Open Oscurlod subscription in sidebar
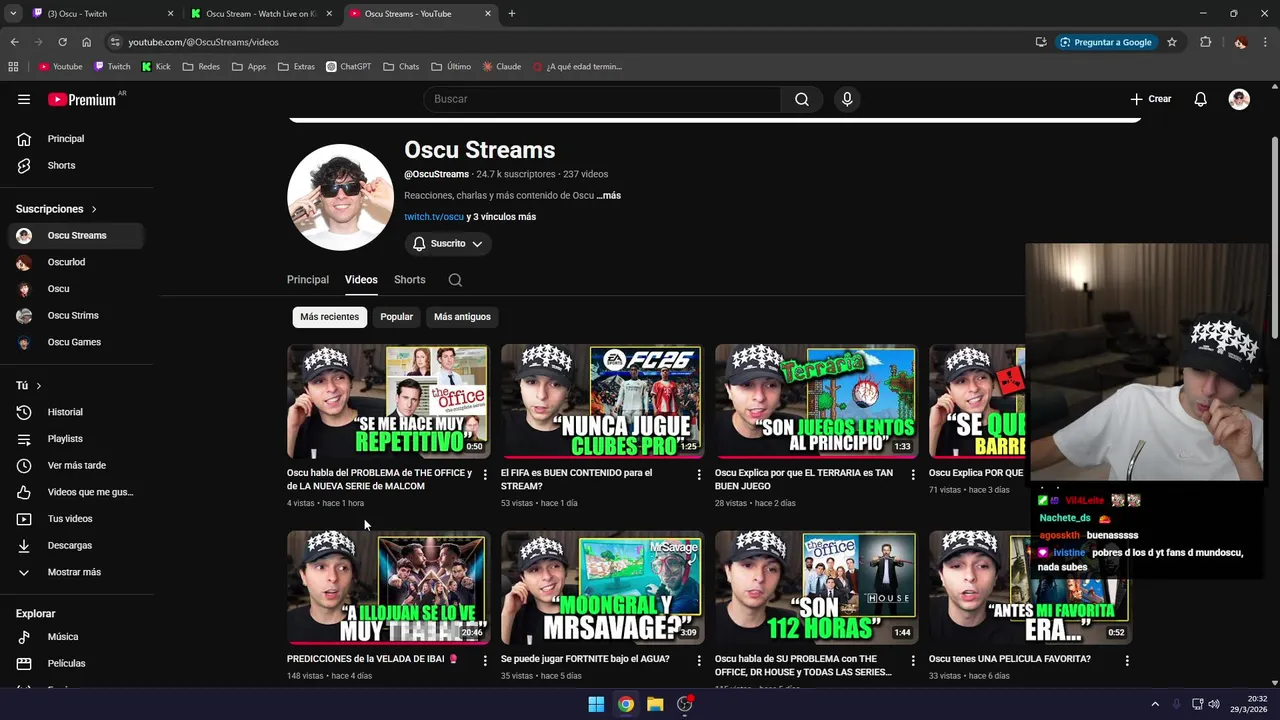1280x720 pixels. 76,262
